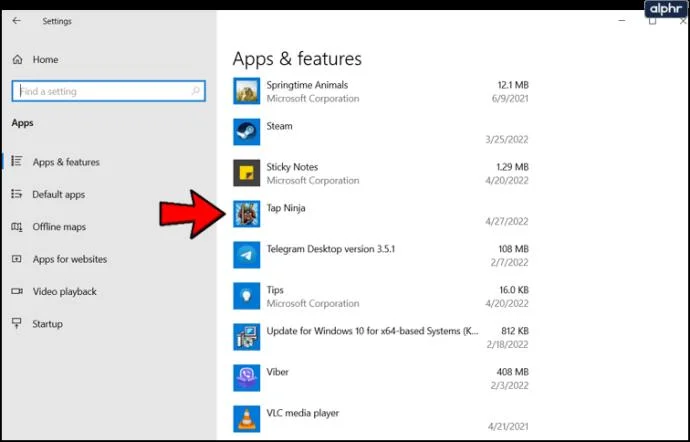Click the 3/25/2022 install date
The height and width of the screenshot is (442, 690).
click(x=506, y=140)
